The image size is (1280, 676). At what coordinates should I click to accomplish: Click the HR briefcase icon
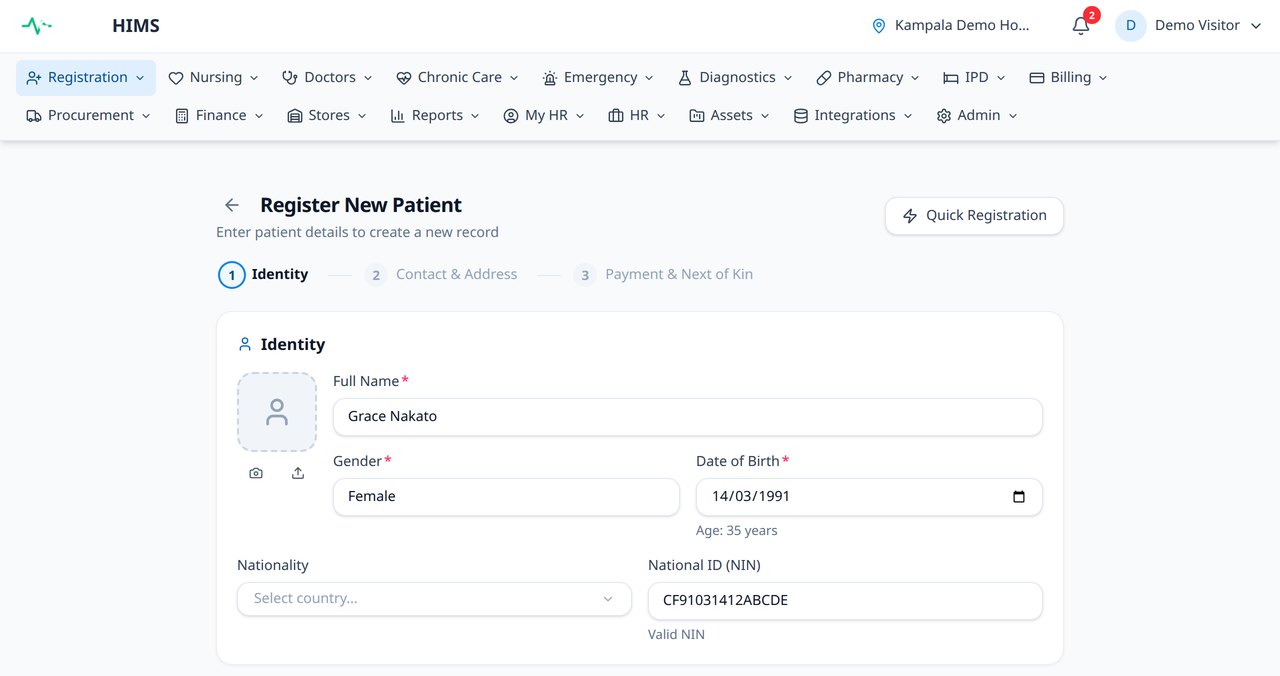pos(616,116)
